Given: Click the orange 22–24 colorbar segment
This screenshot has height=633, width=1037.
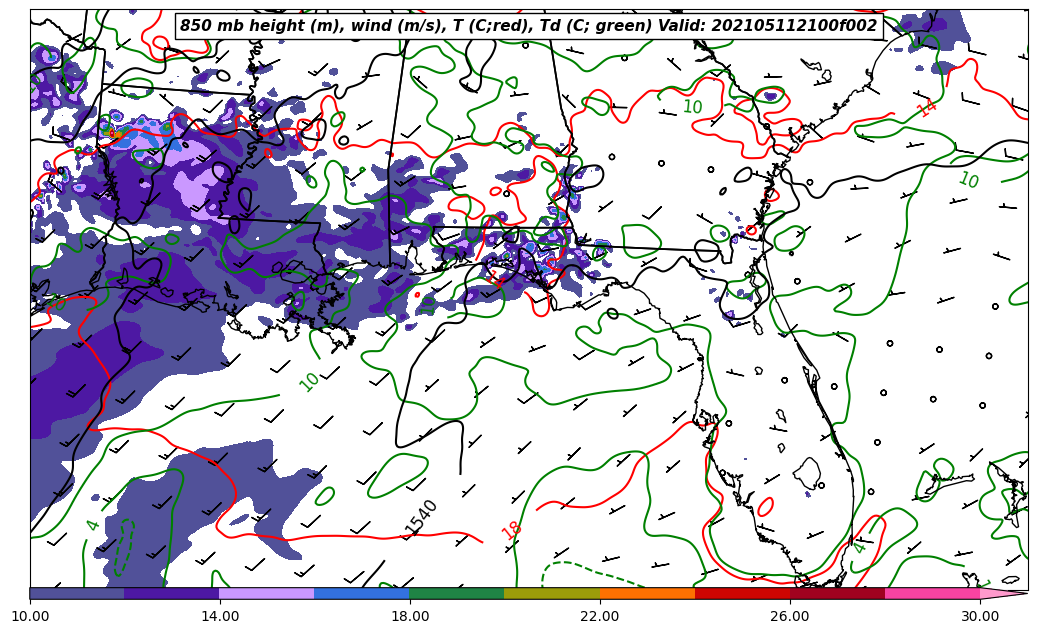Looking at the screenshot, I should 647,593.
